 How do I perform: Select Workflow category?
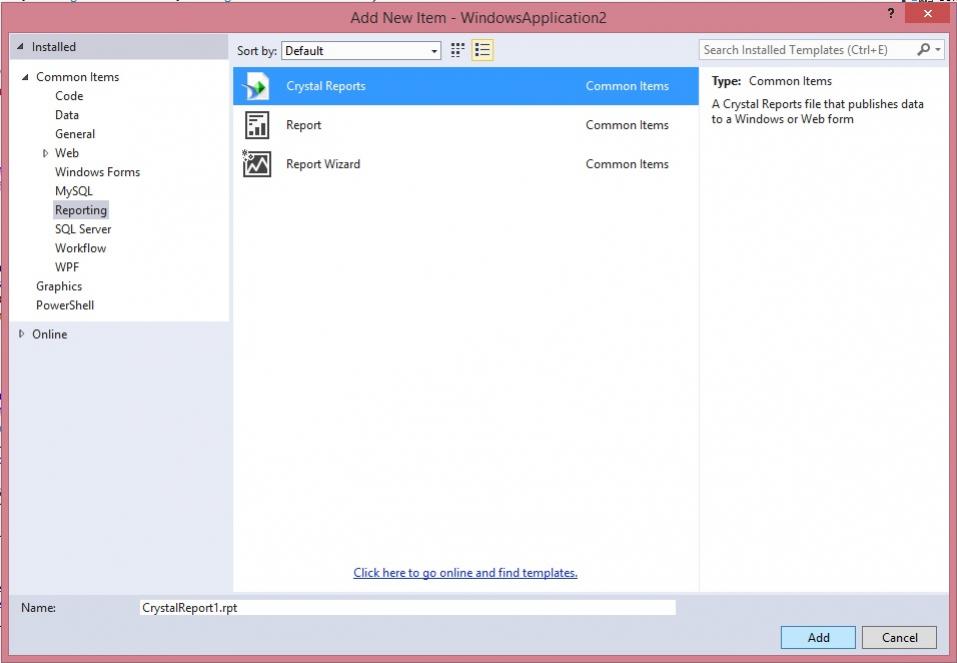(81, 248)
